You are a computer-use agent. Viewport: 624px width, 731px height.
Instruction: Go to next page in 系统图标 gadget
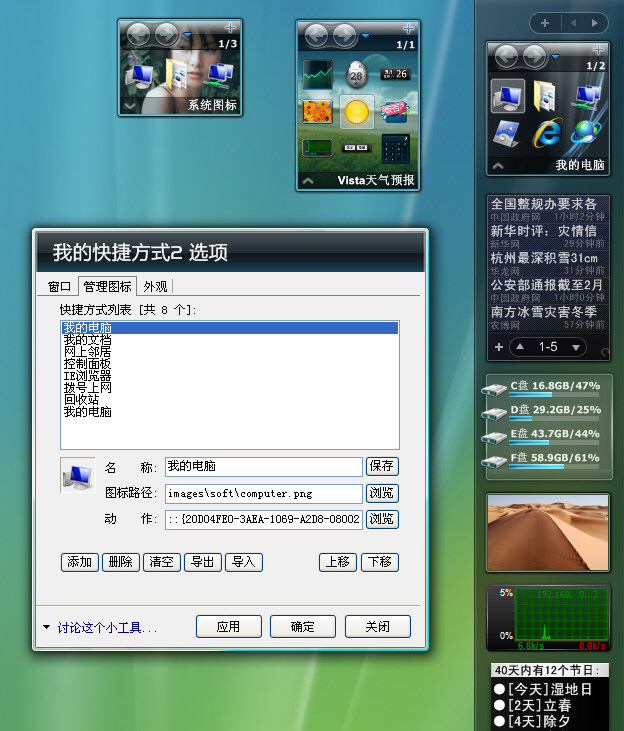[166, 34]
